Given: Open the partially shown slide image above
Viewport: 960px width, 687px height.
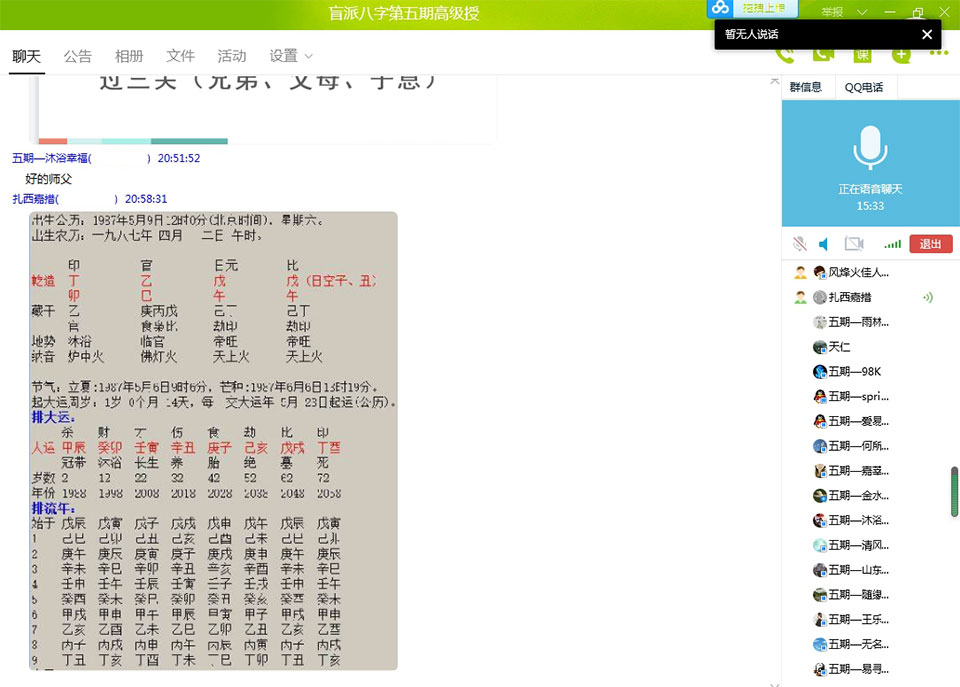Looking at the screenshot, I should point(263,110).
